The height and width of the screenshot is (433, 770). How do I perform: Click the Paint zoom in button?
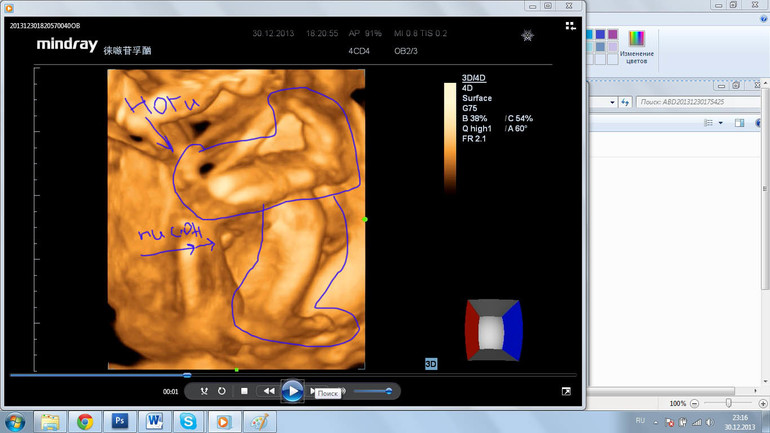point(764,403)
